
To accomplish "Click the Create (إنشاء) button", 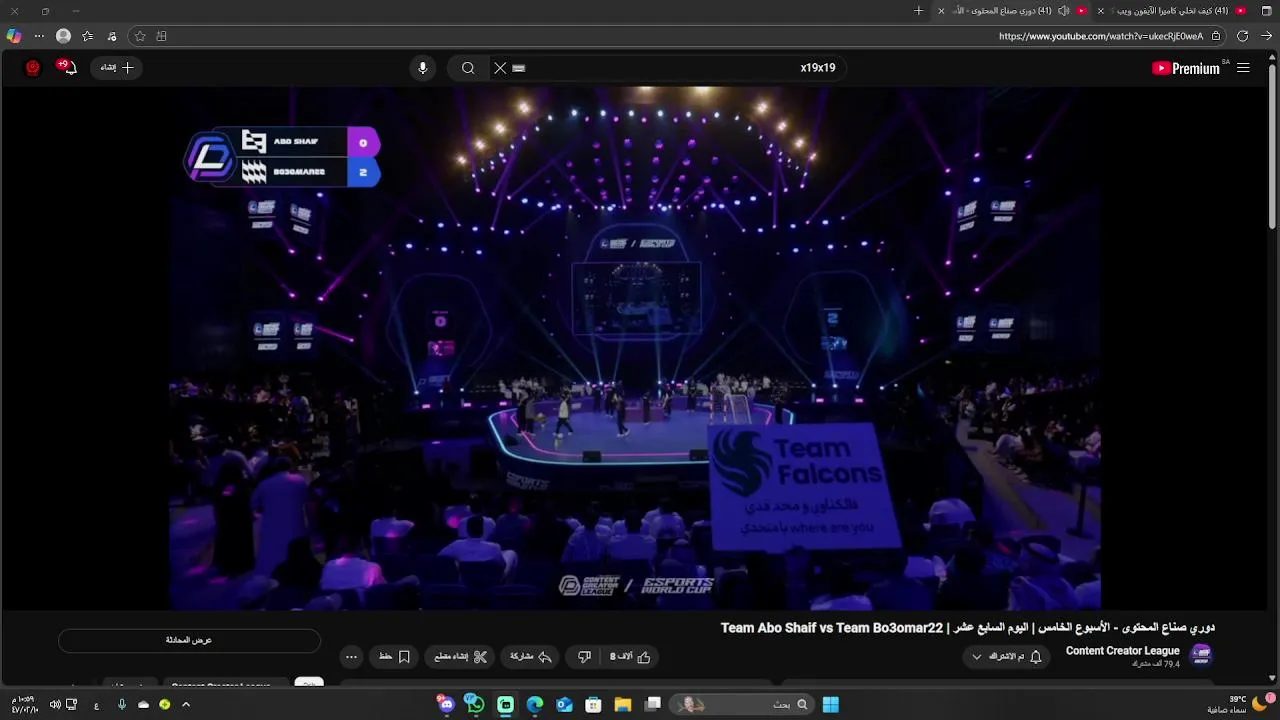I will pyautogui.click(x=117, y=68).
